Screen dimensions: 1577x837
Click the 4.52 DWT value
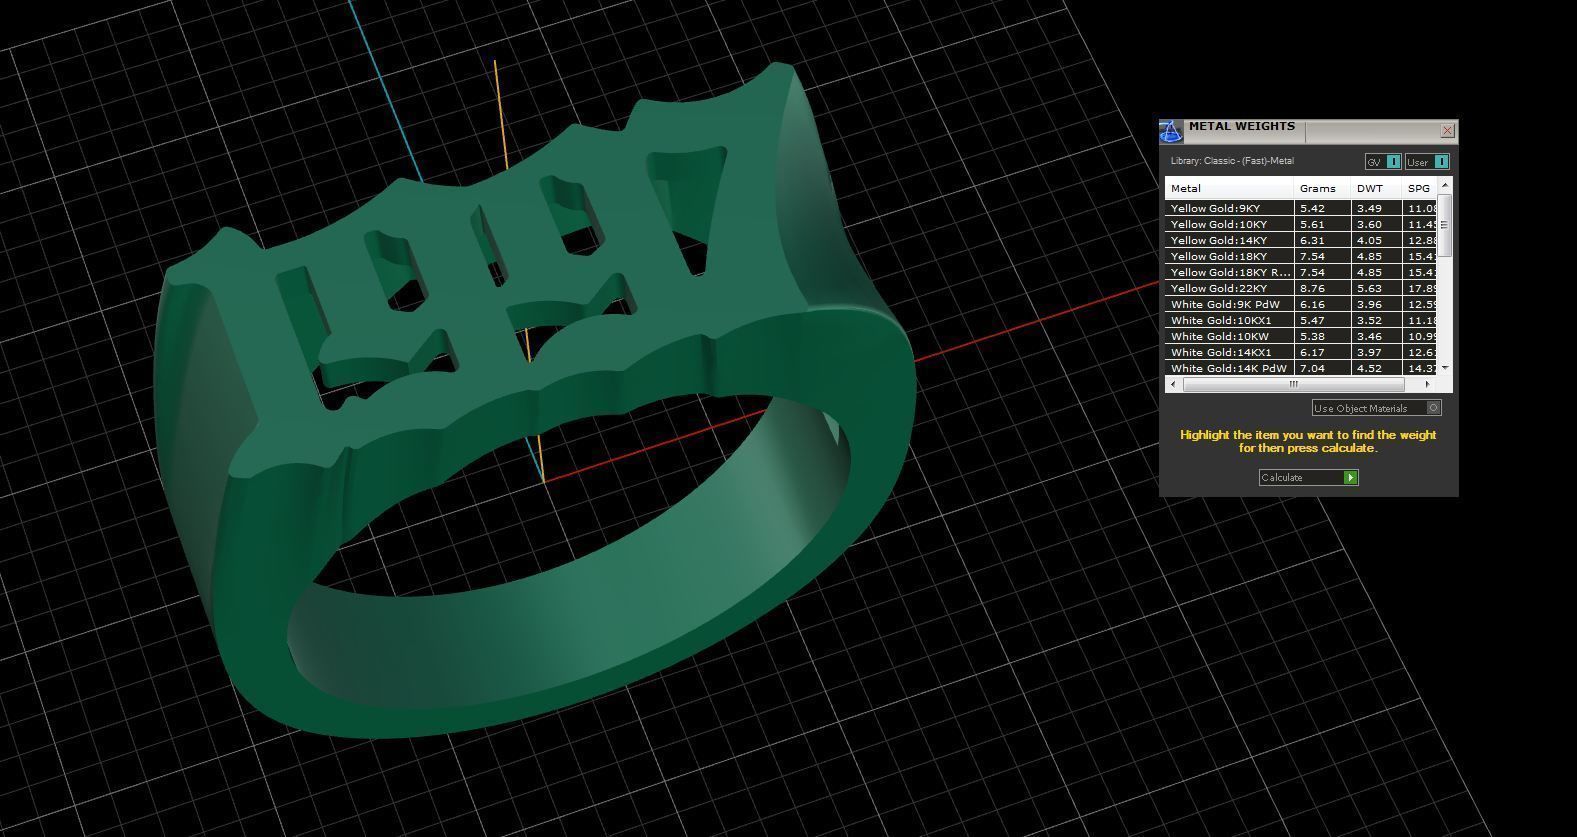point(1369,368)
